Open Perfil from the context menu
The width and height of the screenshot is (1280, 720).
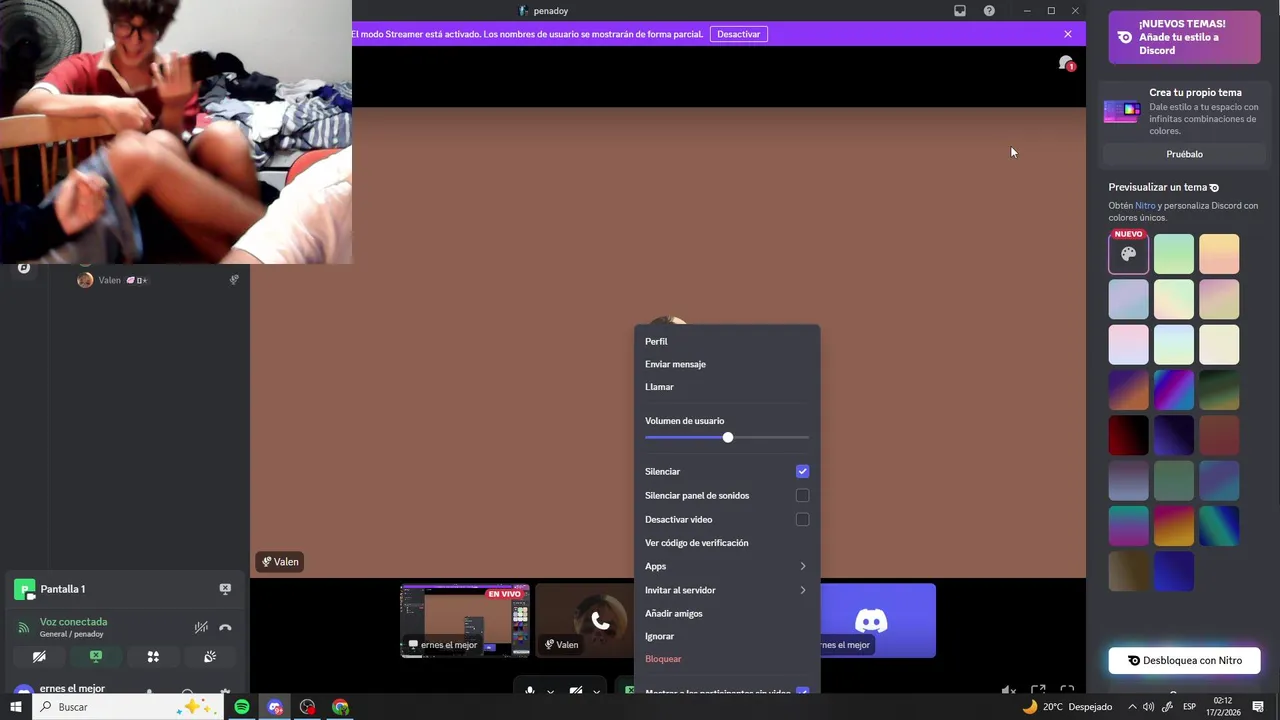[x=727, y=342]
